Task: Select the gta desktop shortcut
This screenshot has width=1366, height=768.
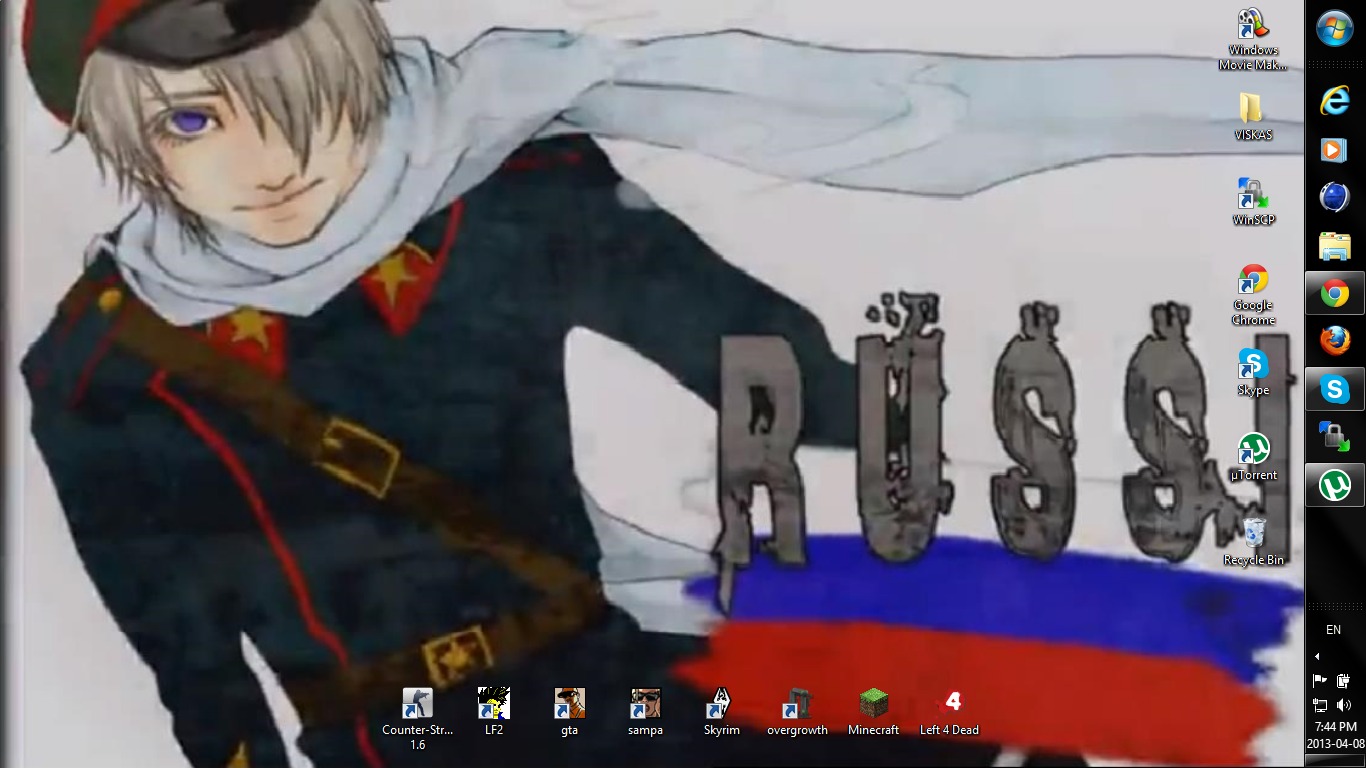Action: click(570, 712)
